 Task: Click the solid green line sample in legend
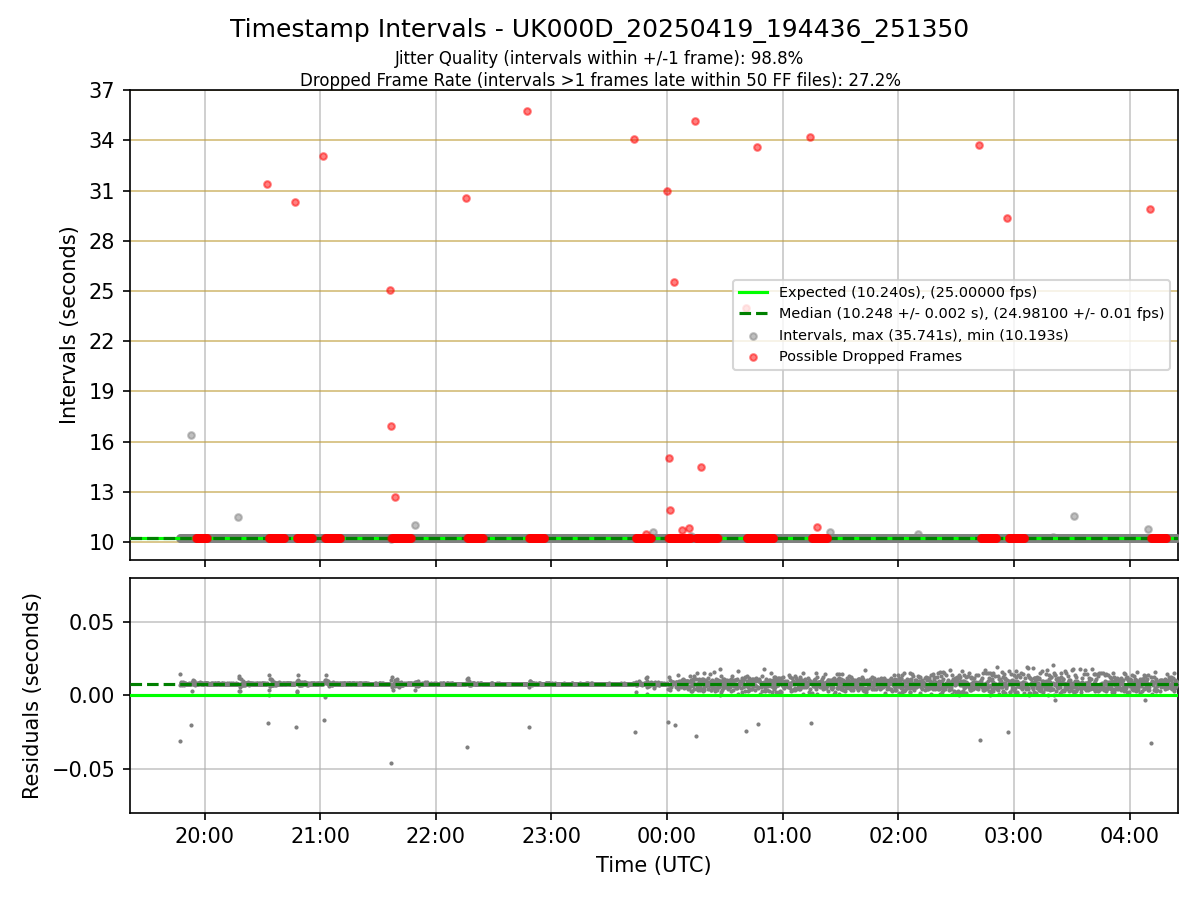point(754,293)
